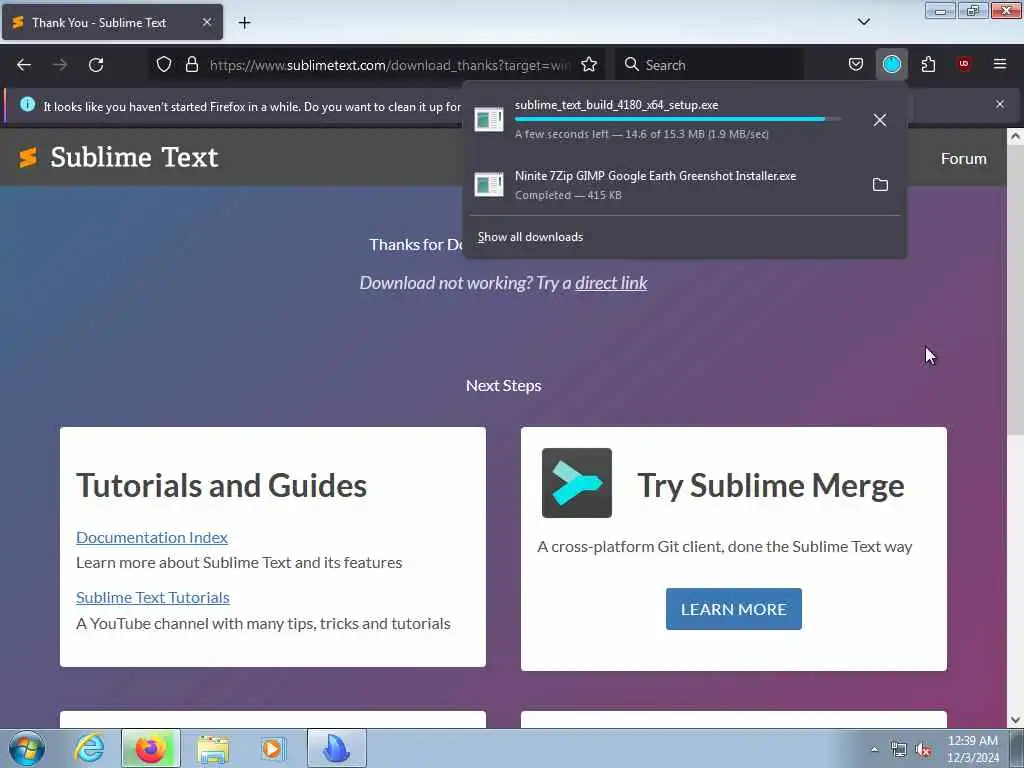Click the Ninite installer file icon
The width and height of the screenshot is (1024, 768).
(488, 185)
